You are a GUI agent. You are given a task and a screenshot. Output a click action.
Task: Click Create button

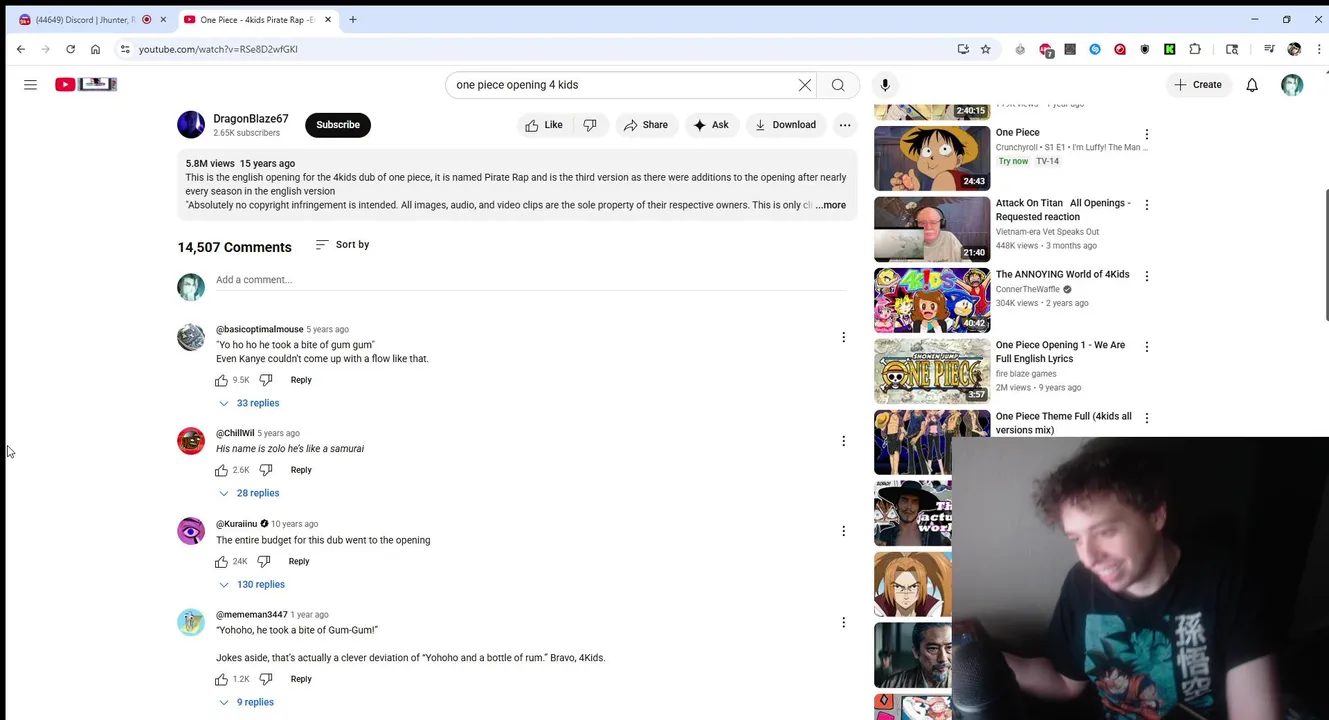pyautogui.click(x=1198, y=85)
